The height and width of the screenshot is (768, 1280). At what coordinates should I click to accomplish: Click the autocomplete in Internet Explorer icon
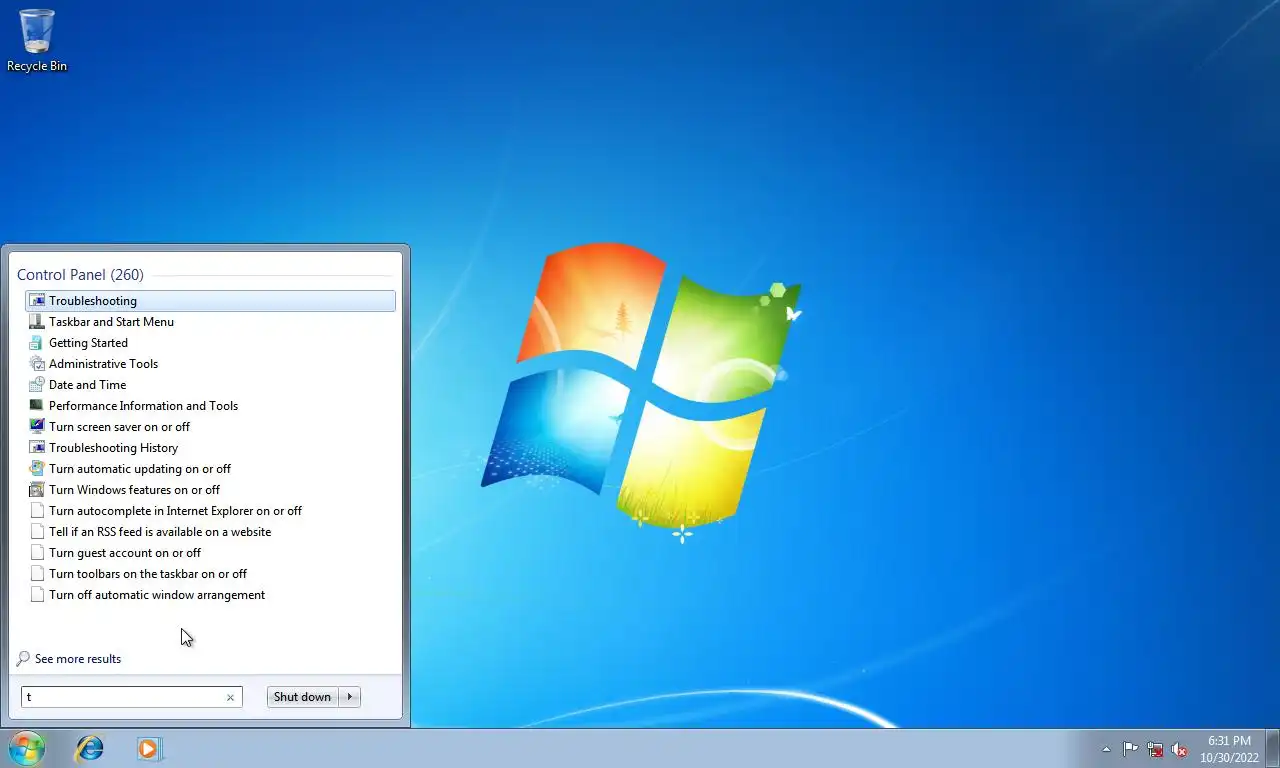pyautogui.click(x=37, y=511)
